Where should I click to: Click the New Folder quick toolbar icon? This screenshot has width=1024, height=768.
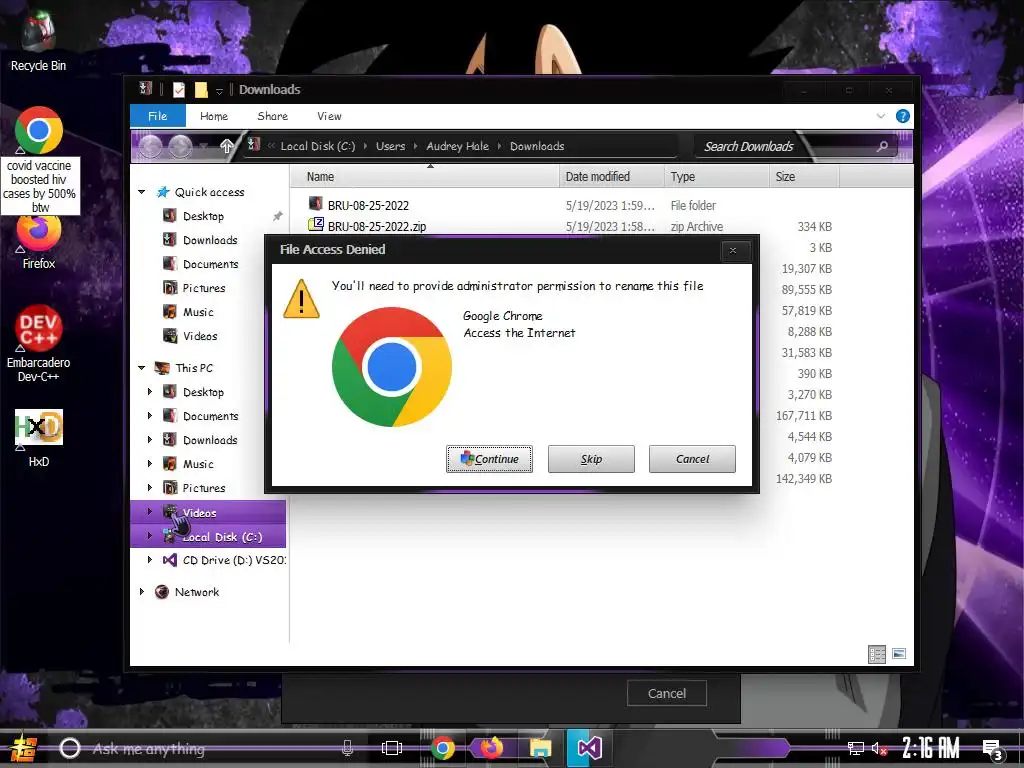click(x=201, y=89)
